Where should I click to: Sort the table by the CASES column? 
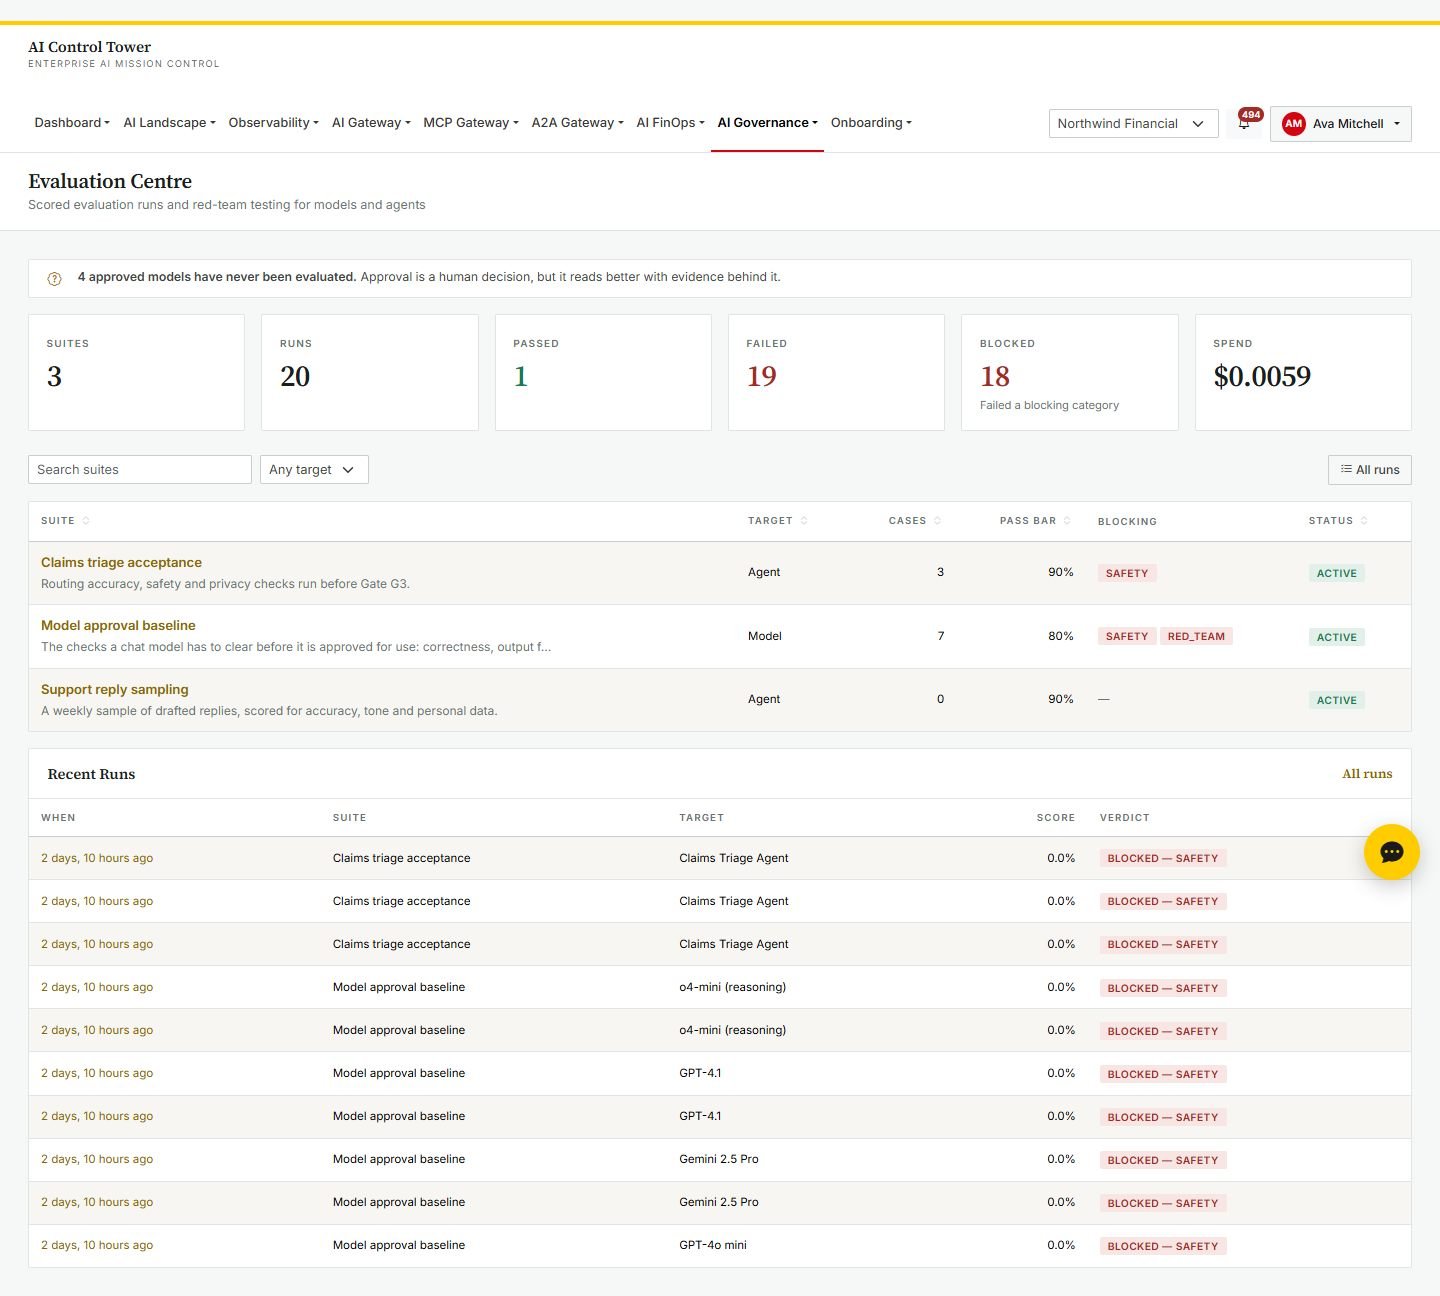914,520
